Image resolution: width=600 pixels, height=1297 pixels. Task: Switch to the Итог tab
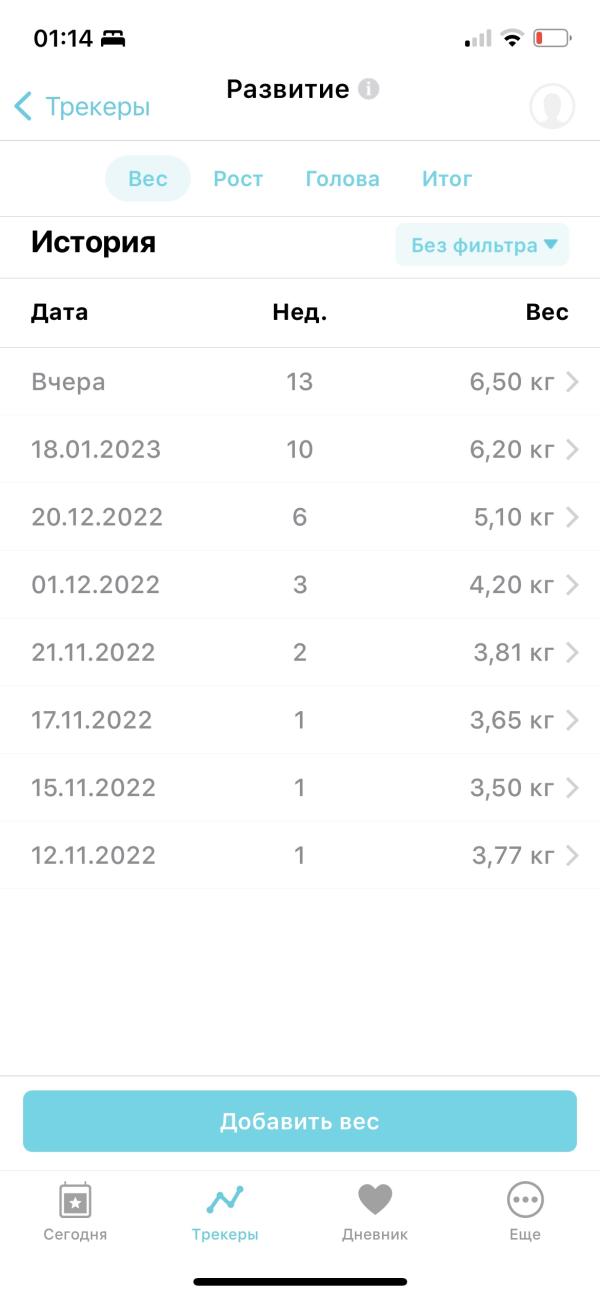click(x=447, y=179)
